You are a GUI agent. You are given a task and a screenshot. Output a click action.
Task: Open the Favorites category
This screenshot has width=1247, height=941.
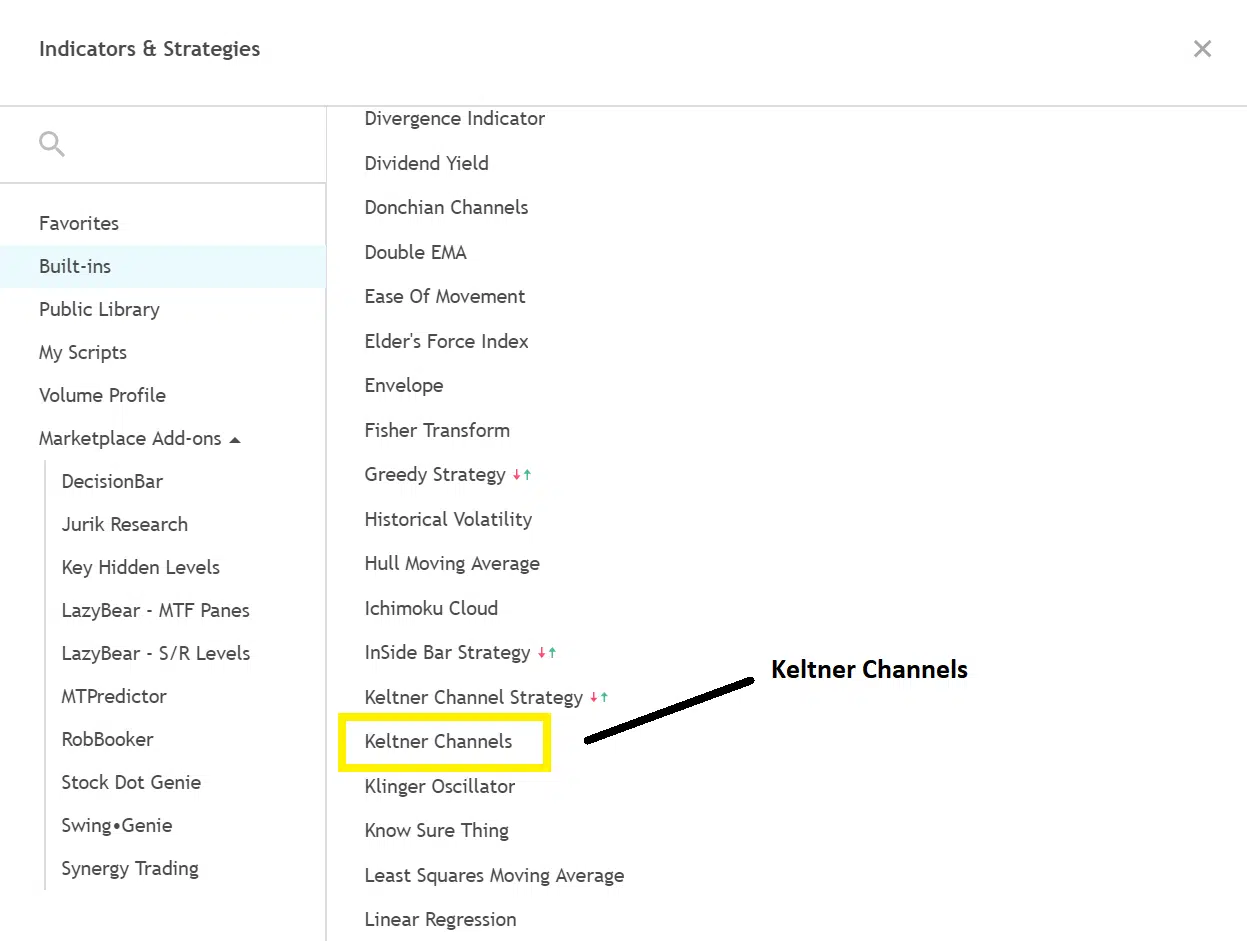[x=79, y=223]
